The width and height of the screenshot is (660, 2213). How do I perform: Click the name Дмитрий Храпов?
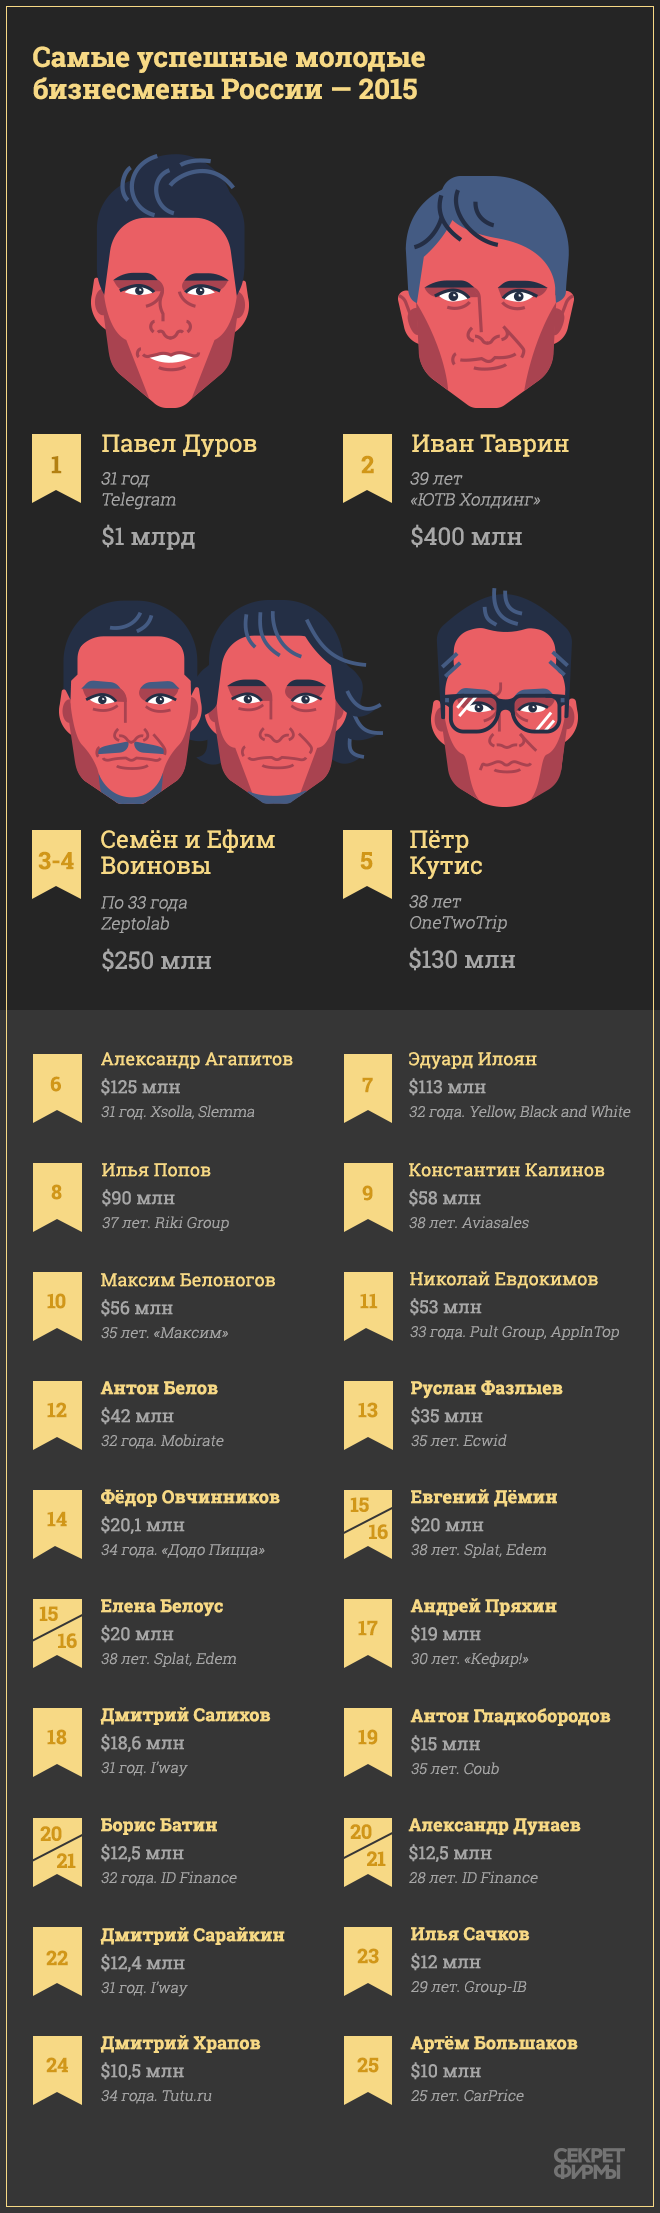pyautogui.click(x=180, y=2043)
